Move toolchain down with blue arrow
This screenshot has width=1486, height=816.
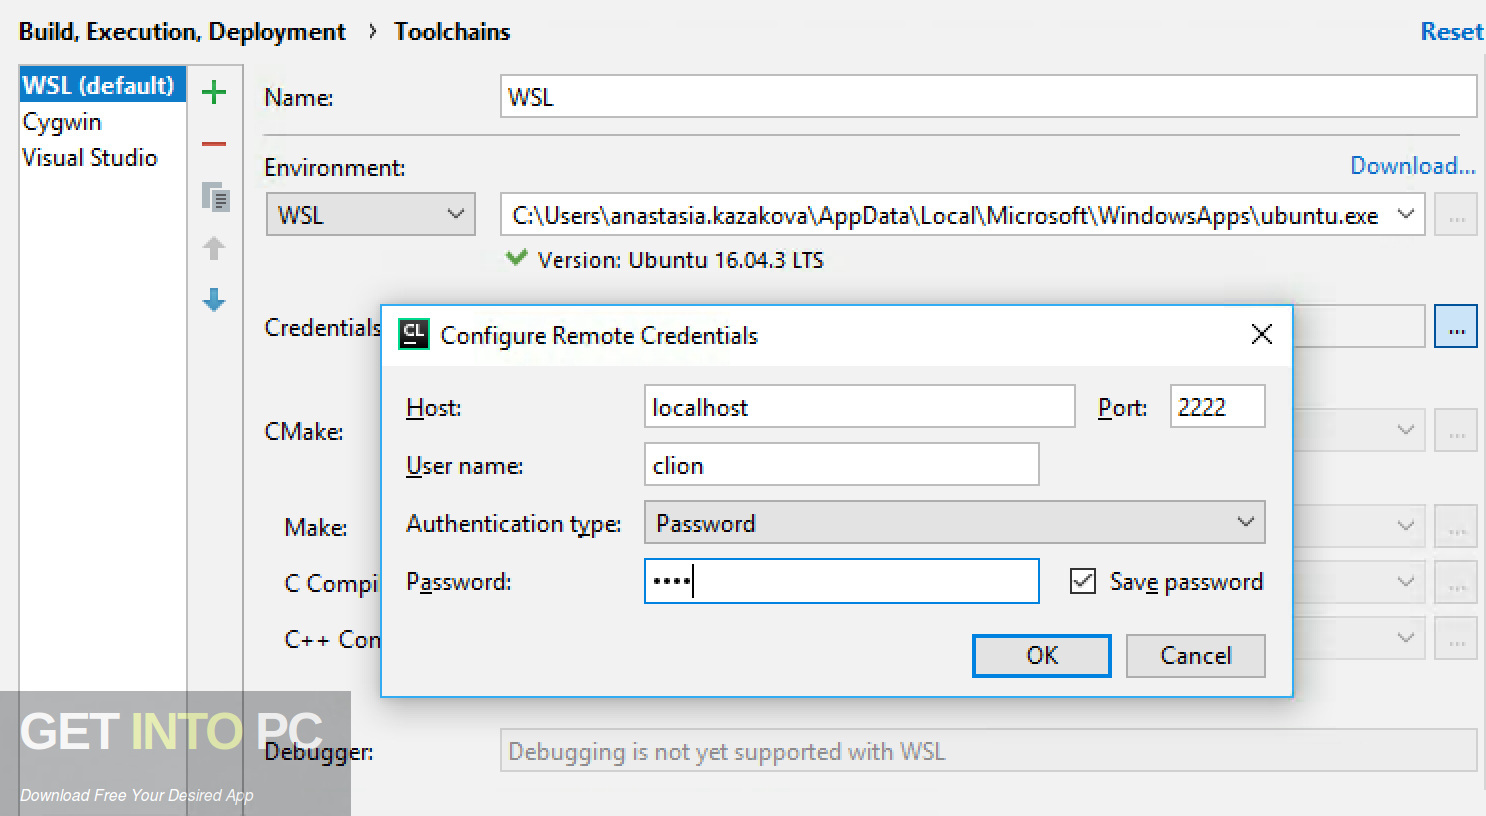click(214, 299)
